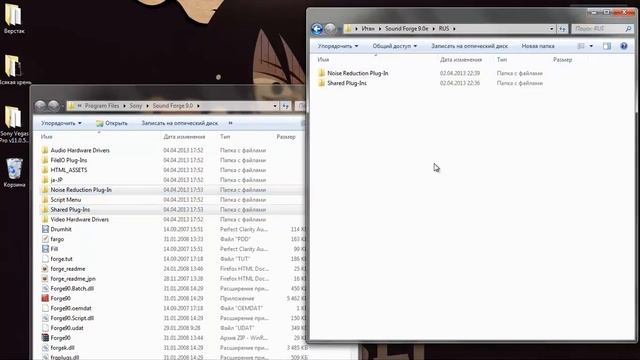Open view options dropdown arrow in RUS window

pyautogui.click(x=591, y=46)
